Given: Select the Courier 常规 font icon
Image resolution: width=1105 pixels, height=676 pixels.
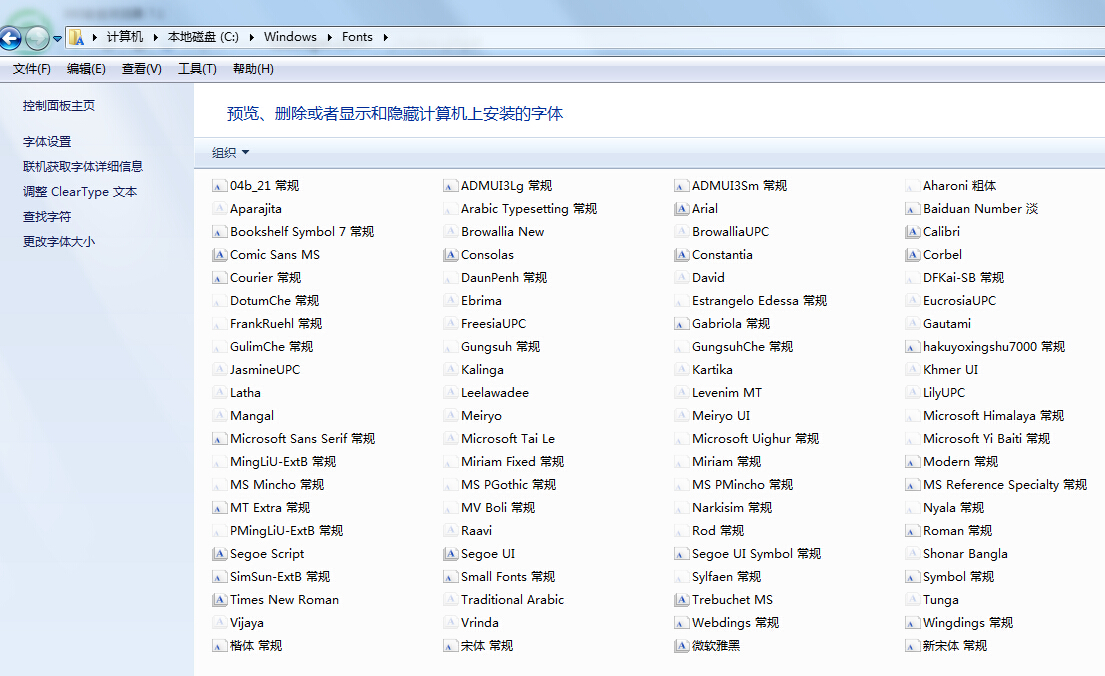Looking at the screenshot, I should click(x=219, y=278).
